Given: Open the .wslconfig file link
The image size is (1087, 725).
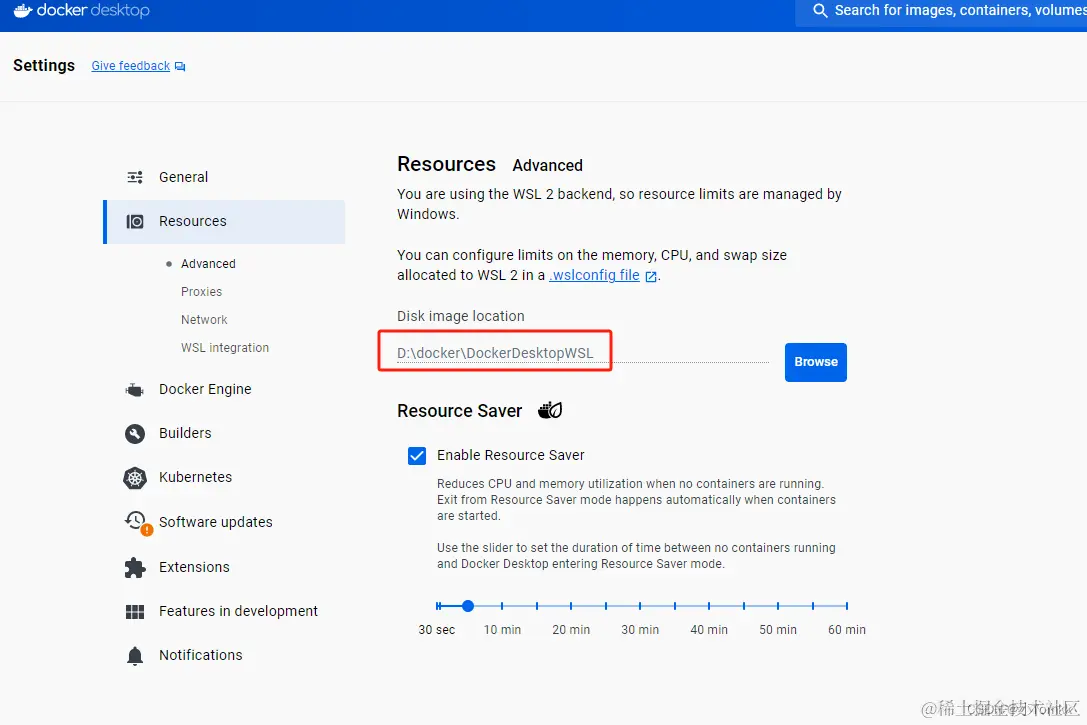Looking at the screenshot, I should click(595, 275).
